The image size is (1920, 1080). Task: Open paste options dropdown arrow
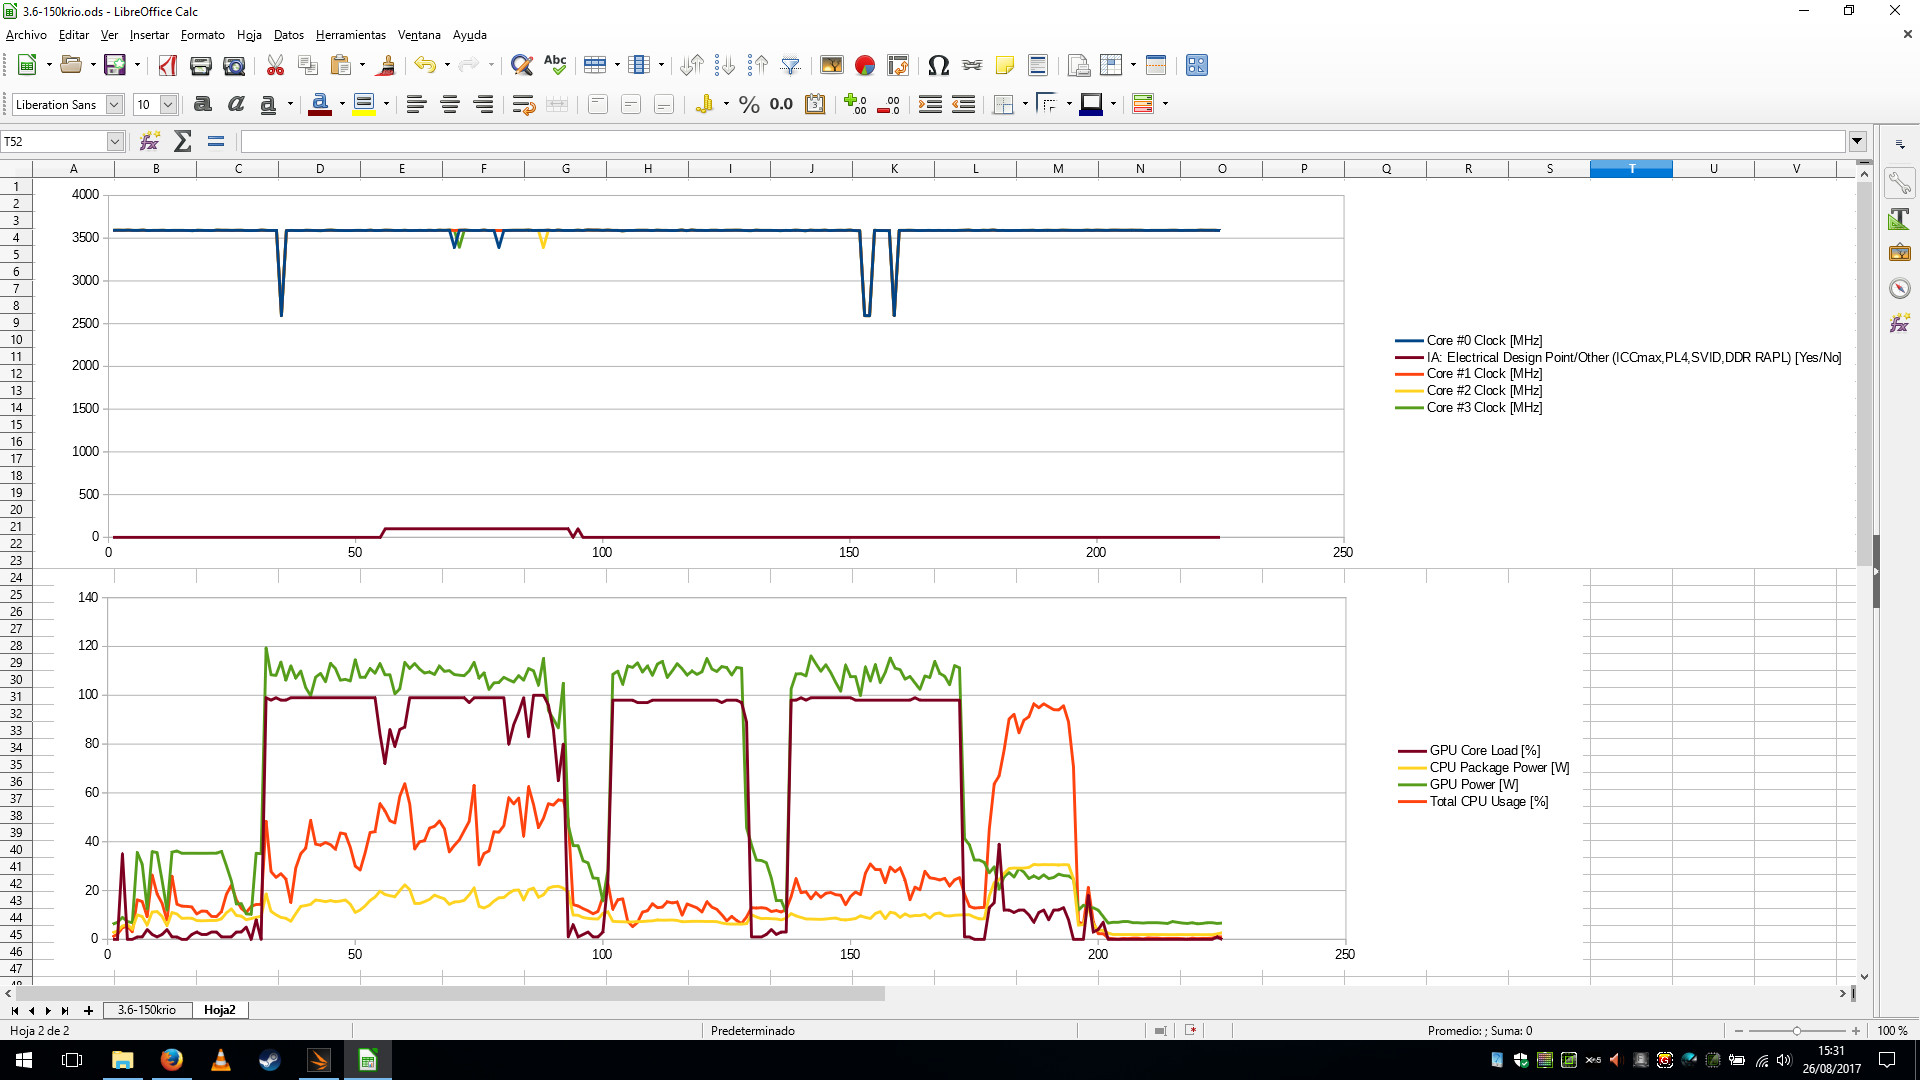pos(362,65)
